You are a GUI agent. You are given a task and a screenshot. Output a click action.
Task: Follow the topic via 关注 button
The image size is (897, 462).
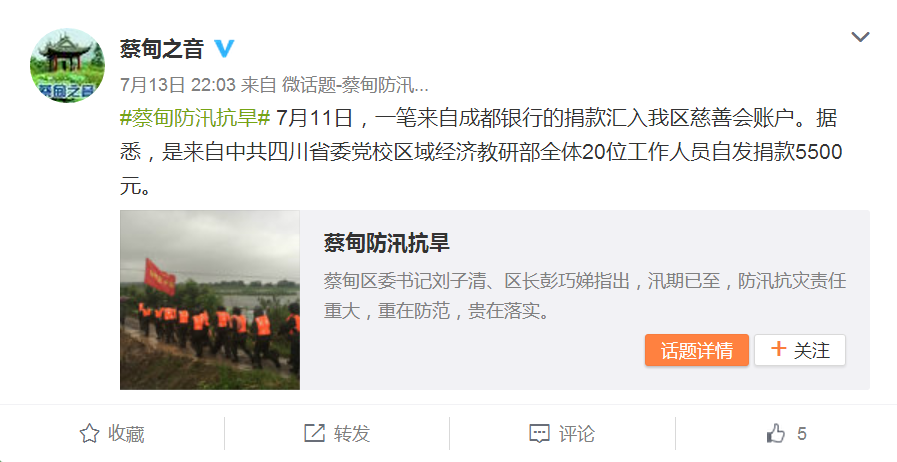coord(800,350)
